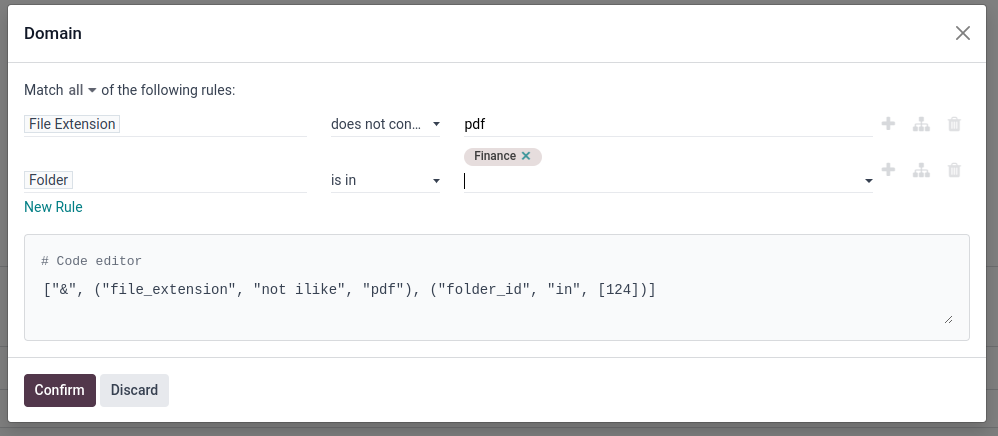This screenshot has height=436, width=998.
Task: Click the 'pdf' value input
Action: (667, 124)
